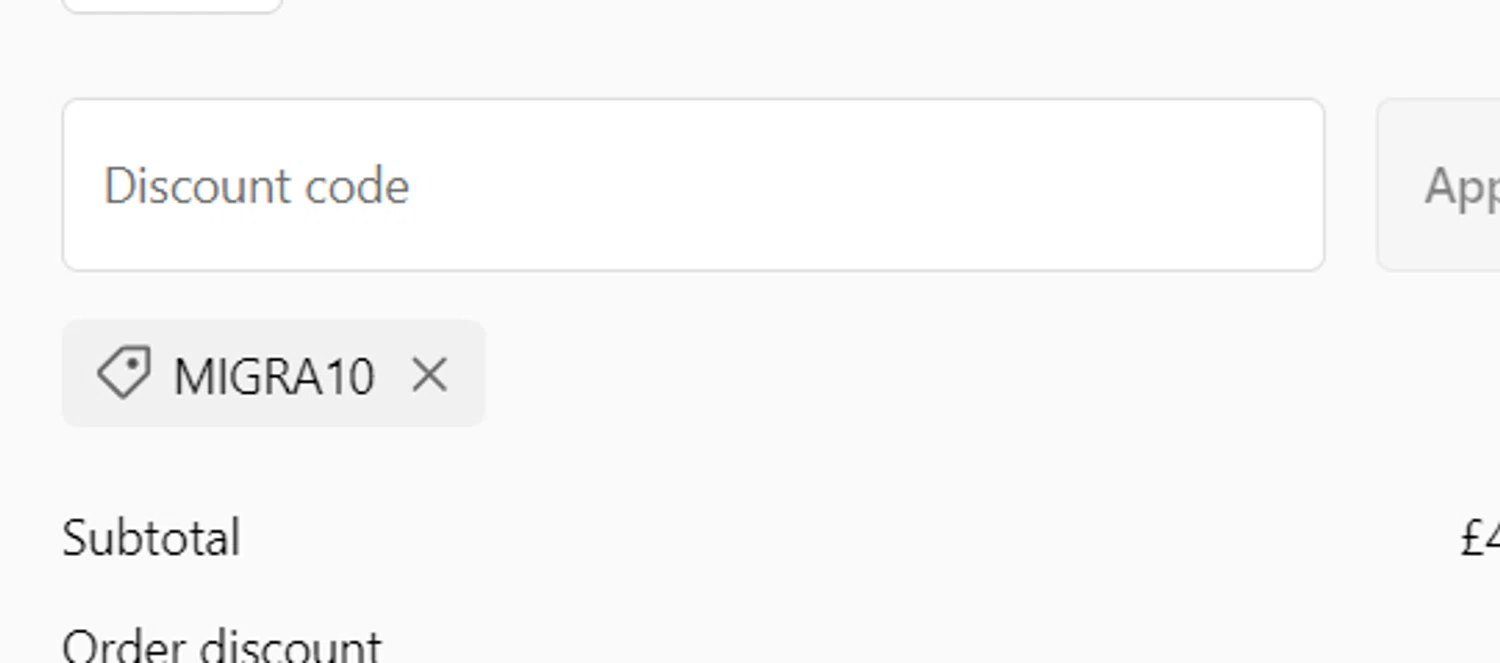Click the MIGRA10 code text

click(273, 377)
